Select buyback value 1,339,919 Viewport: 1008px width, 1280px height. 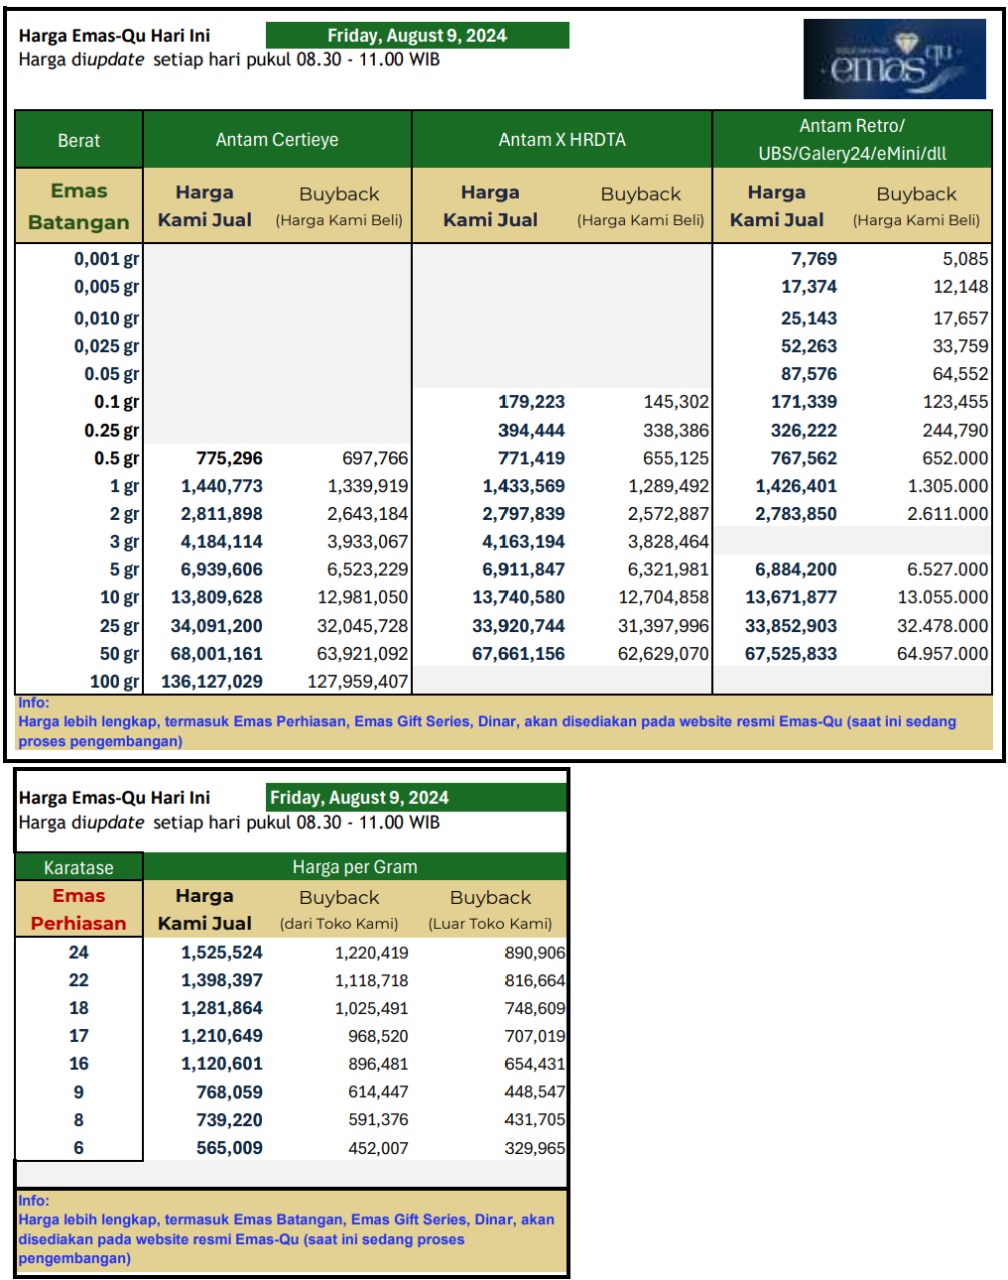coord(368,486)
